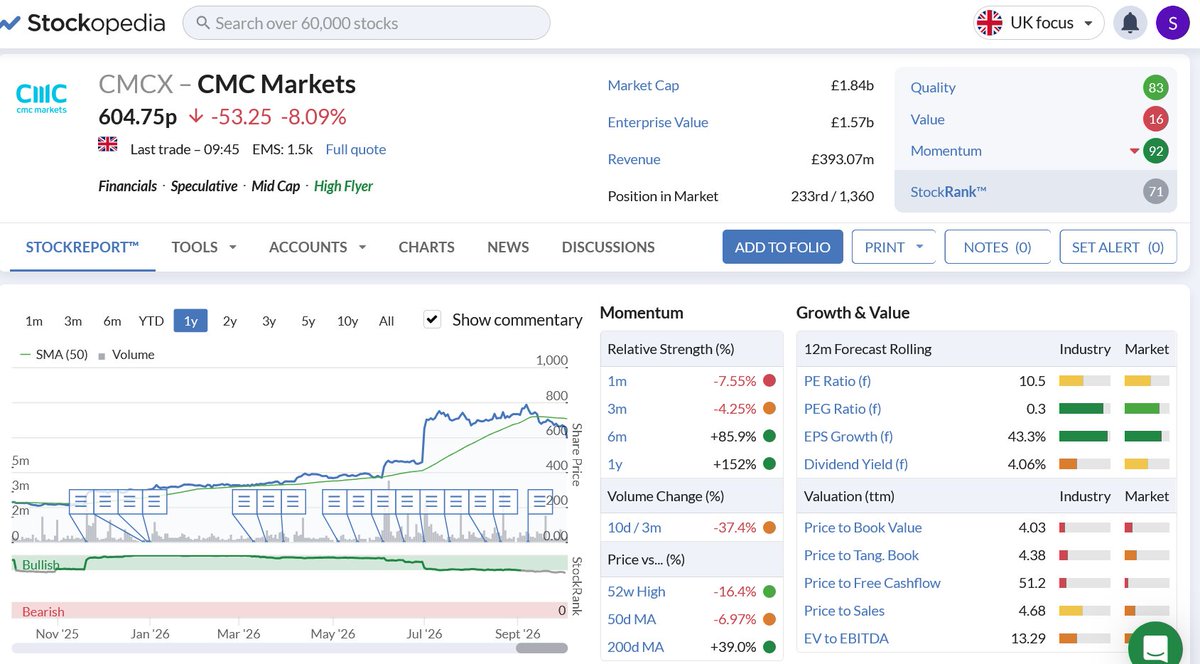Click the 50d MA link
This screenshot has width=1200, height=664.
[632, 619]
